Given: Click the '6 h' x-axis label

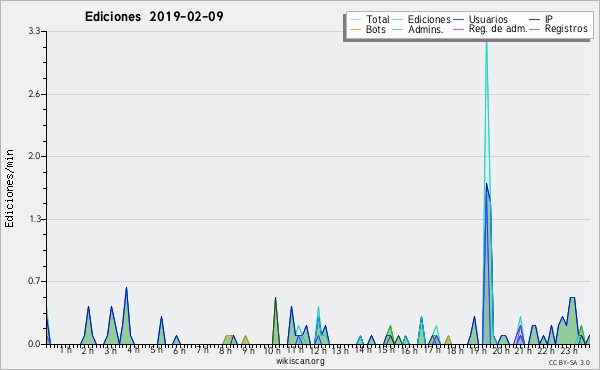Looking at the screenshot, I should click(179, 351).
